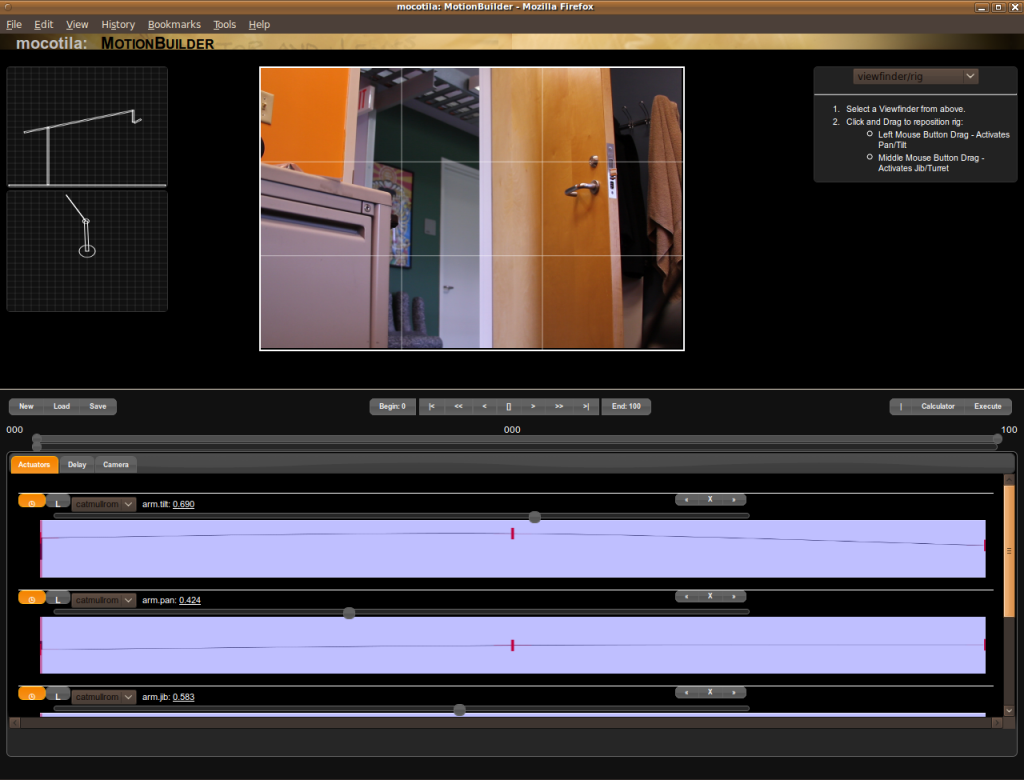Delete keyframe with X on arm.tilt
The width and height of the screenshot is (1024, 780).
point(710,500)
